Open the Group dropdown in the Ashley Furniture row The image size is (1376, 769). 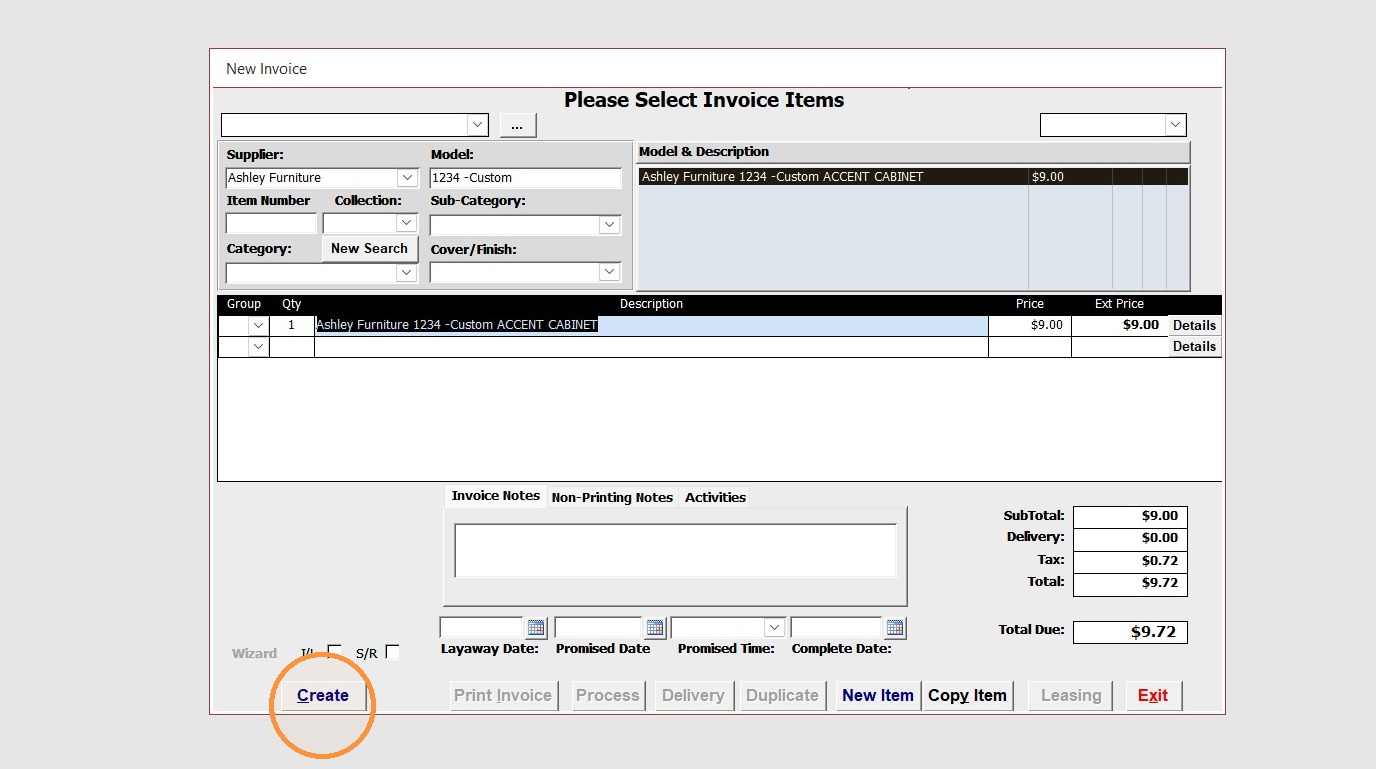(258, 326)
